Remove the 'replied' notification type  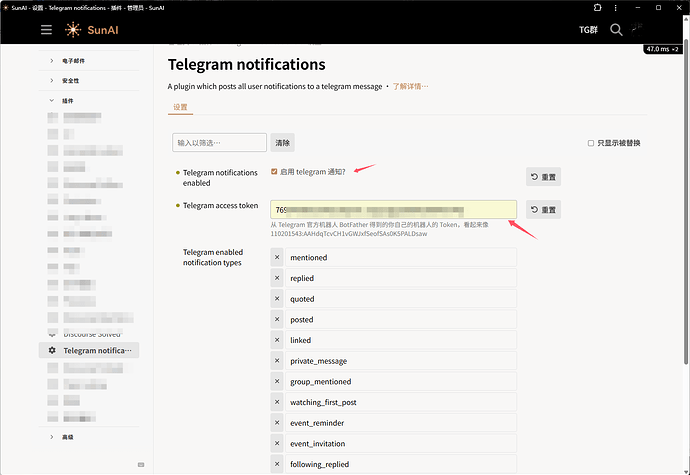click(x=277, y=278)
